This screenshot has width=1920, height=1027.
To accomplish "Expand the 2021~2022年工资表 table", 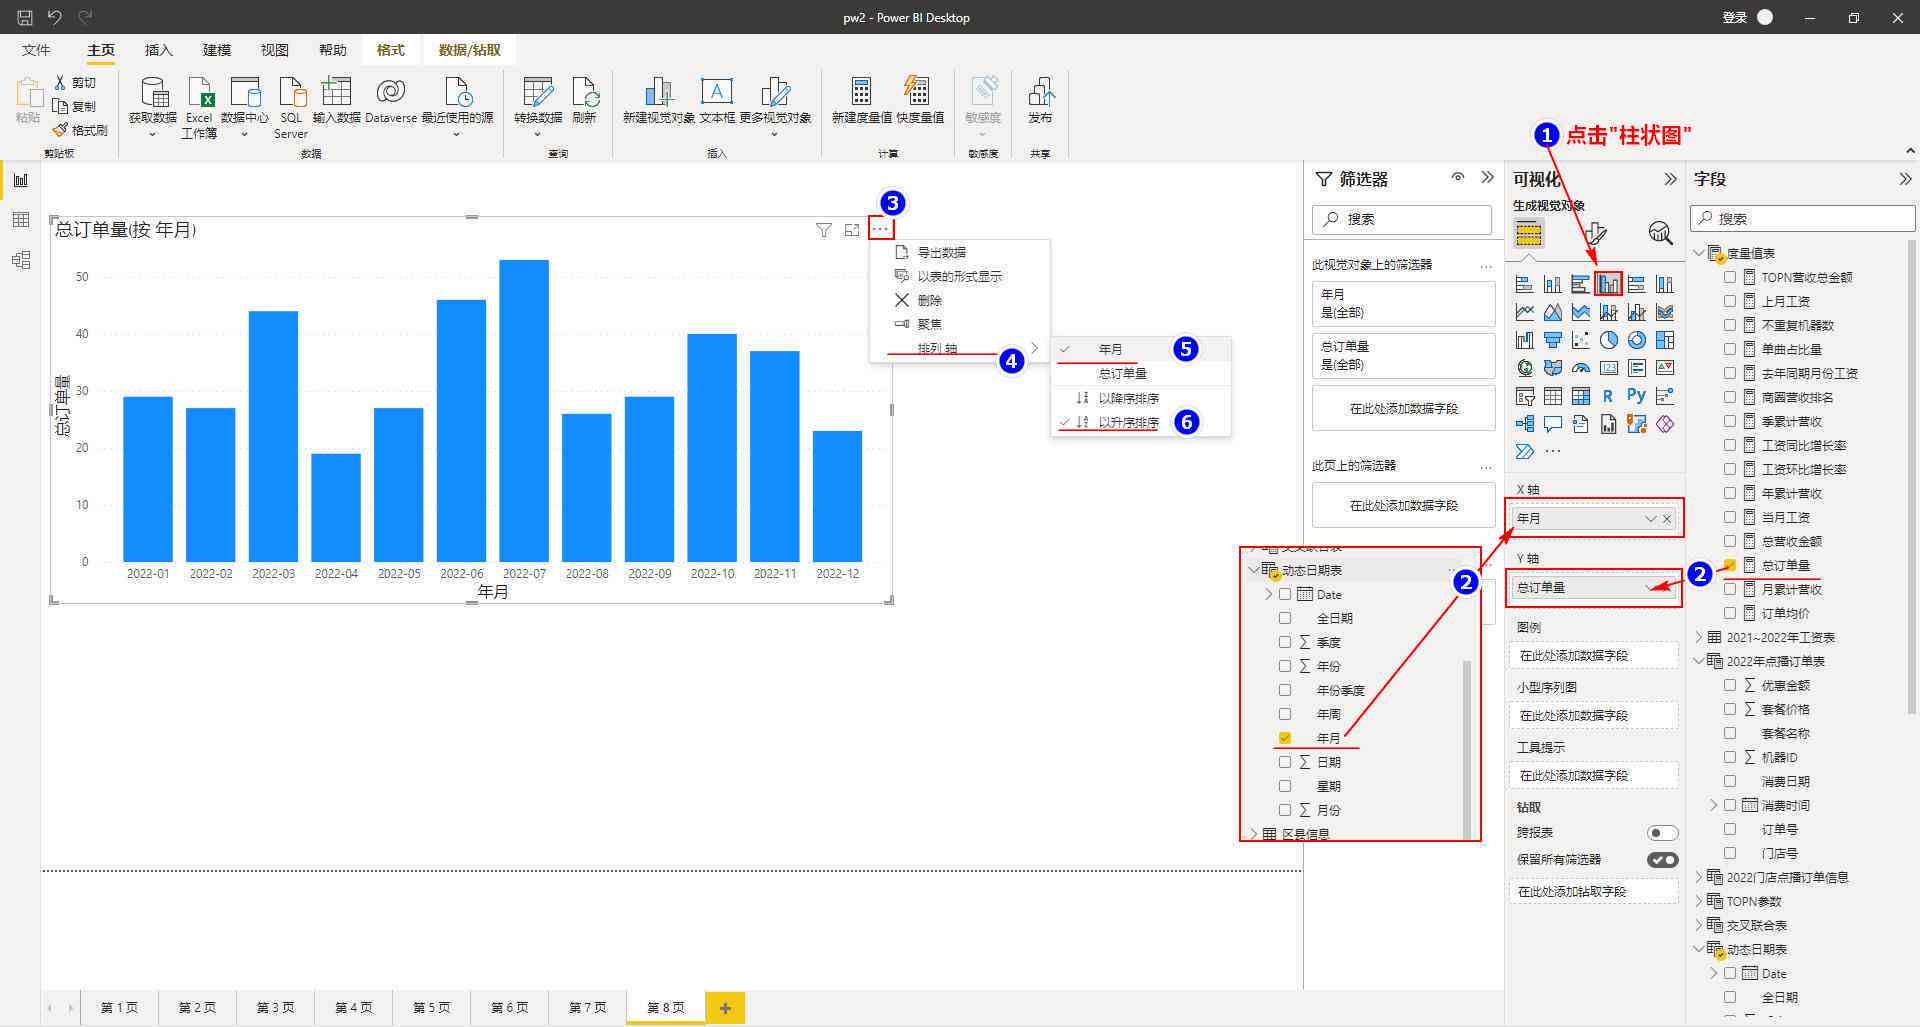I will 1699,637.
